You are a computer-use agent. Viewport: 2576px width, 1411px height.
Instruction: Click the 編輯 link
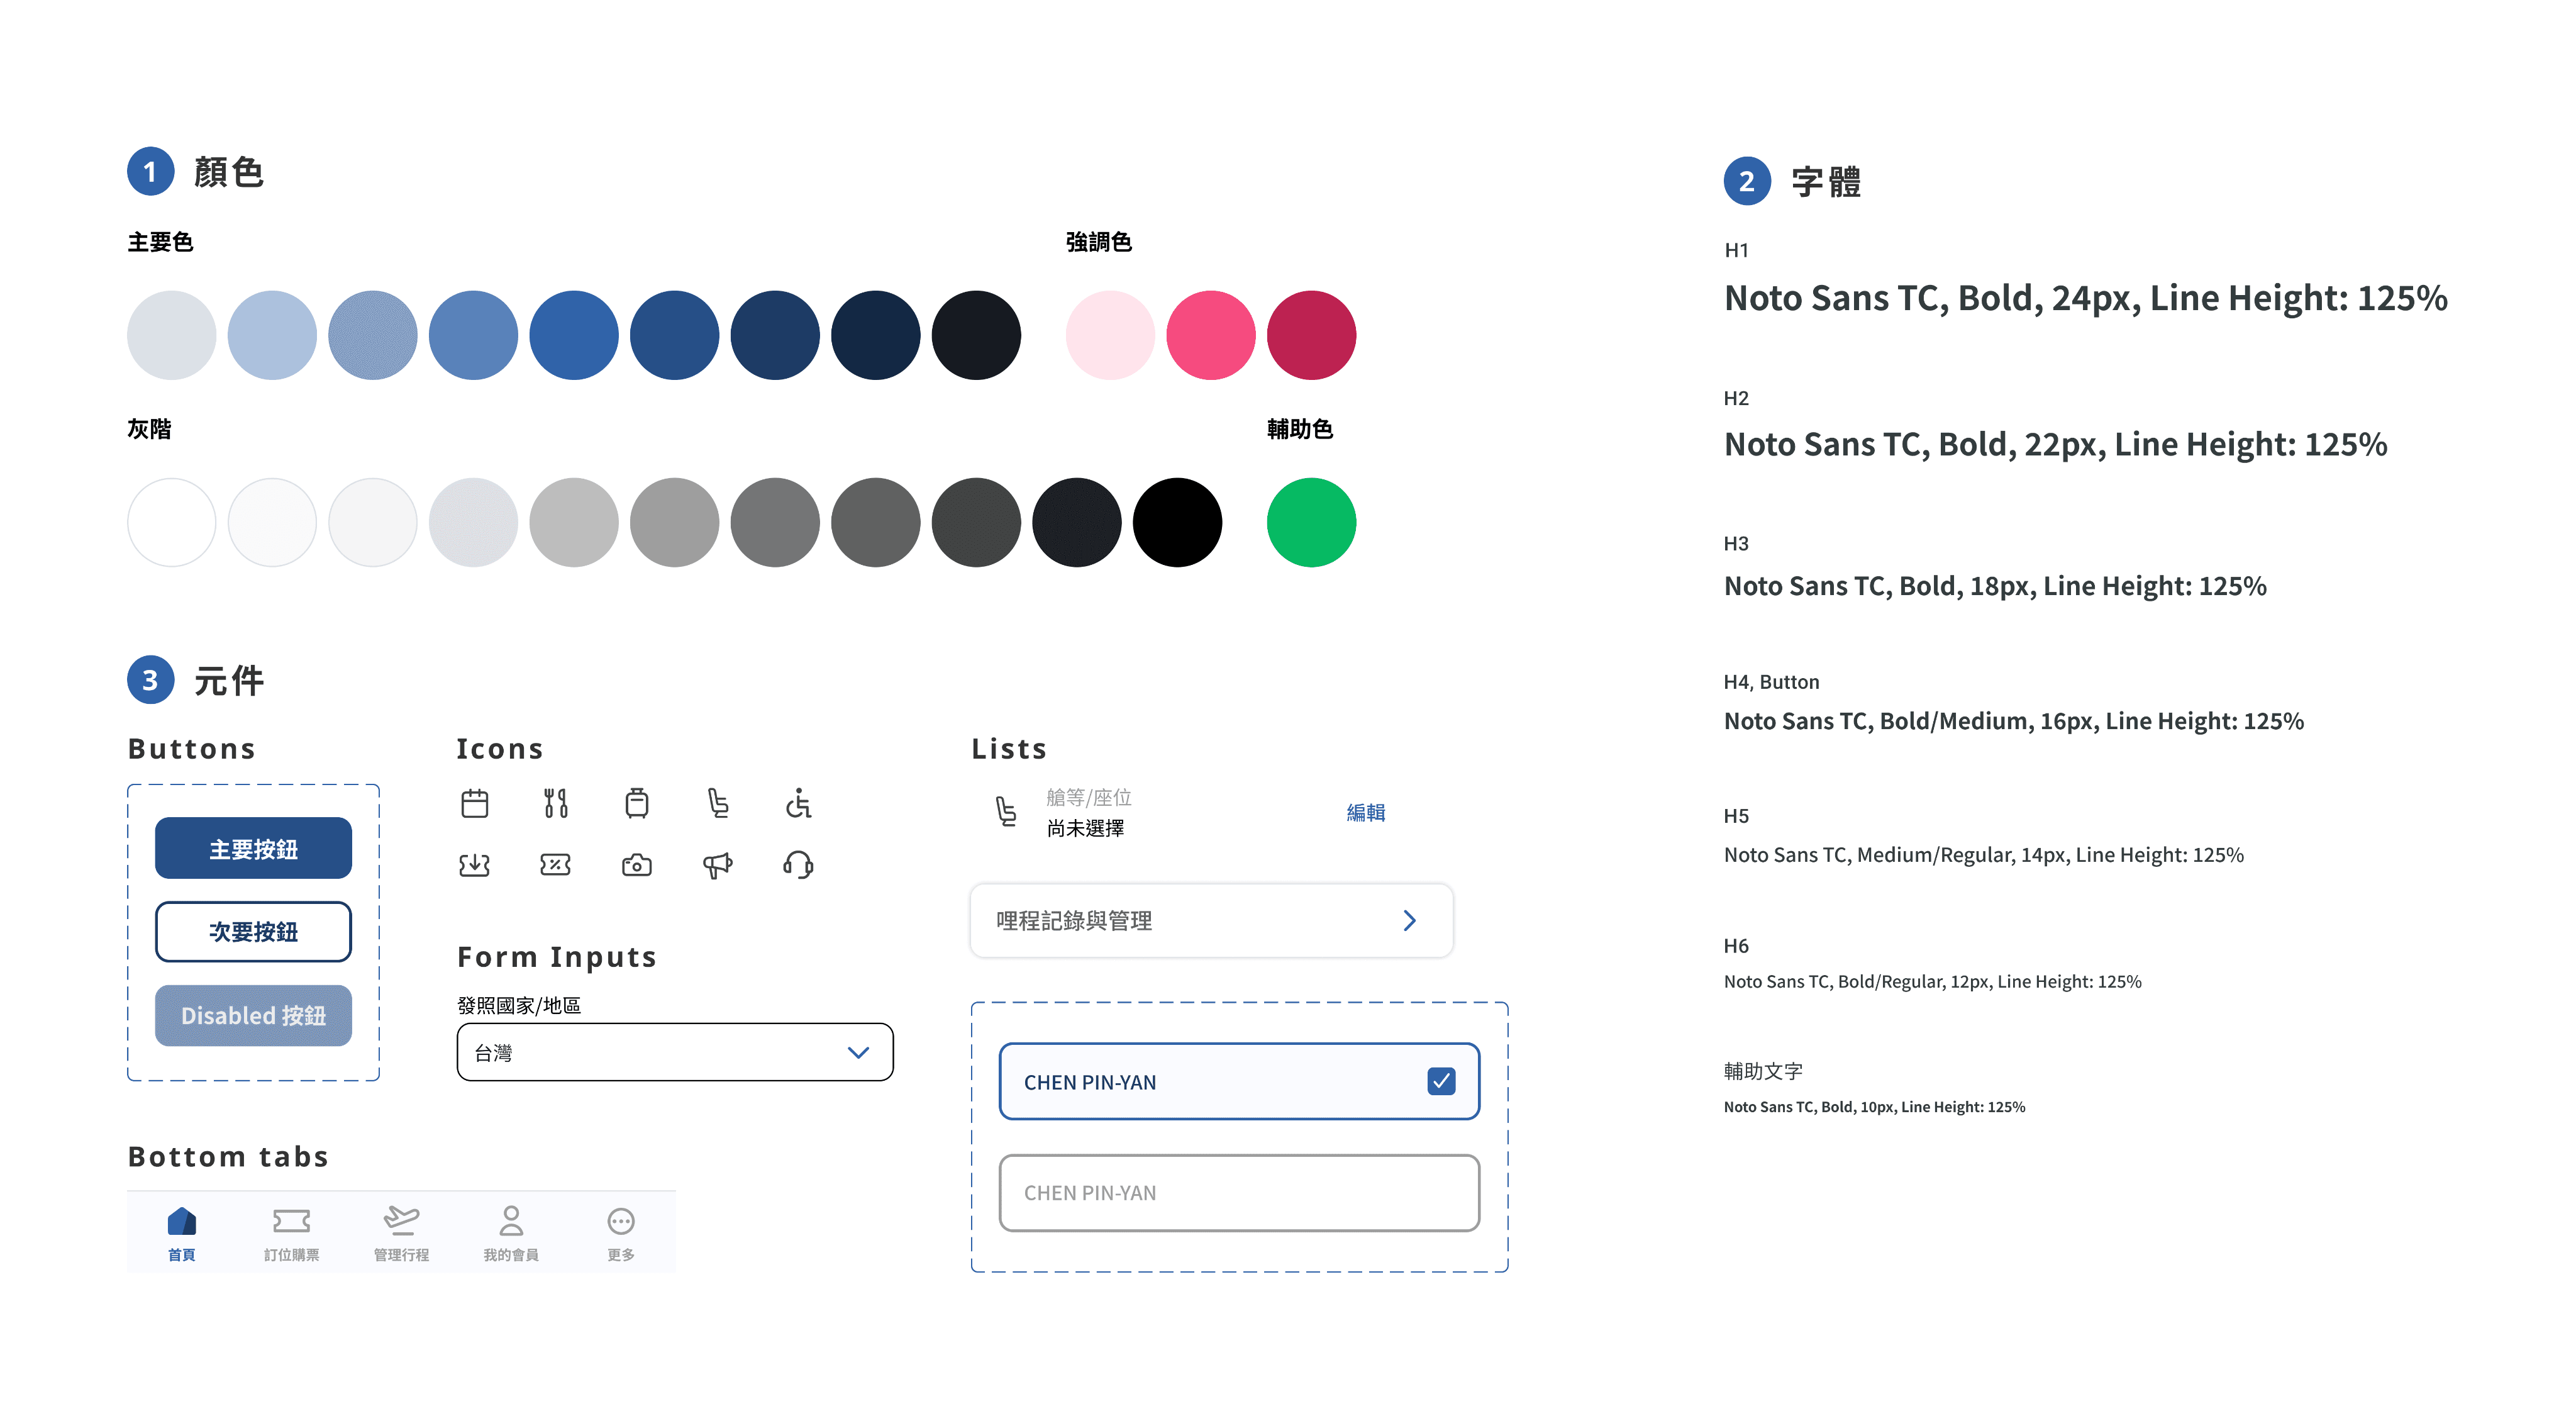pos(1365,812)
